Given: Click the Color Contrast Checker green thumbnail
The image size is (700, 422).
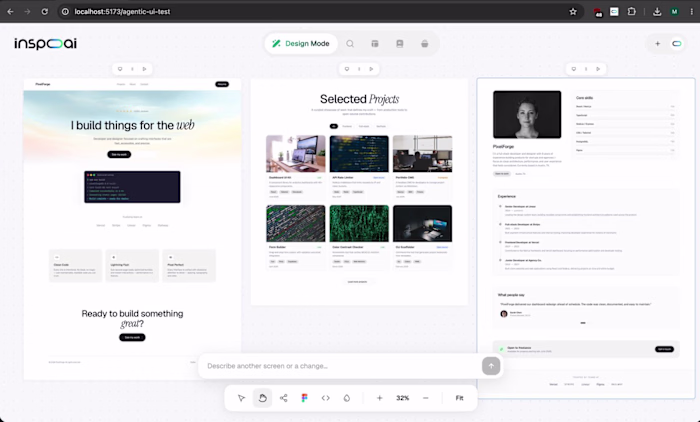Looking at the screenshot, I should (x=359, y=223).
